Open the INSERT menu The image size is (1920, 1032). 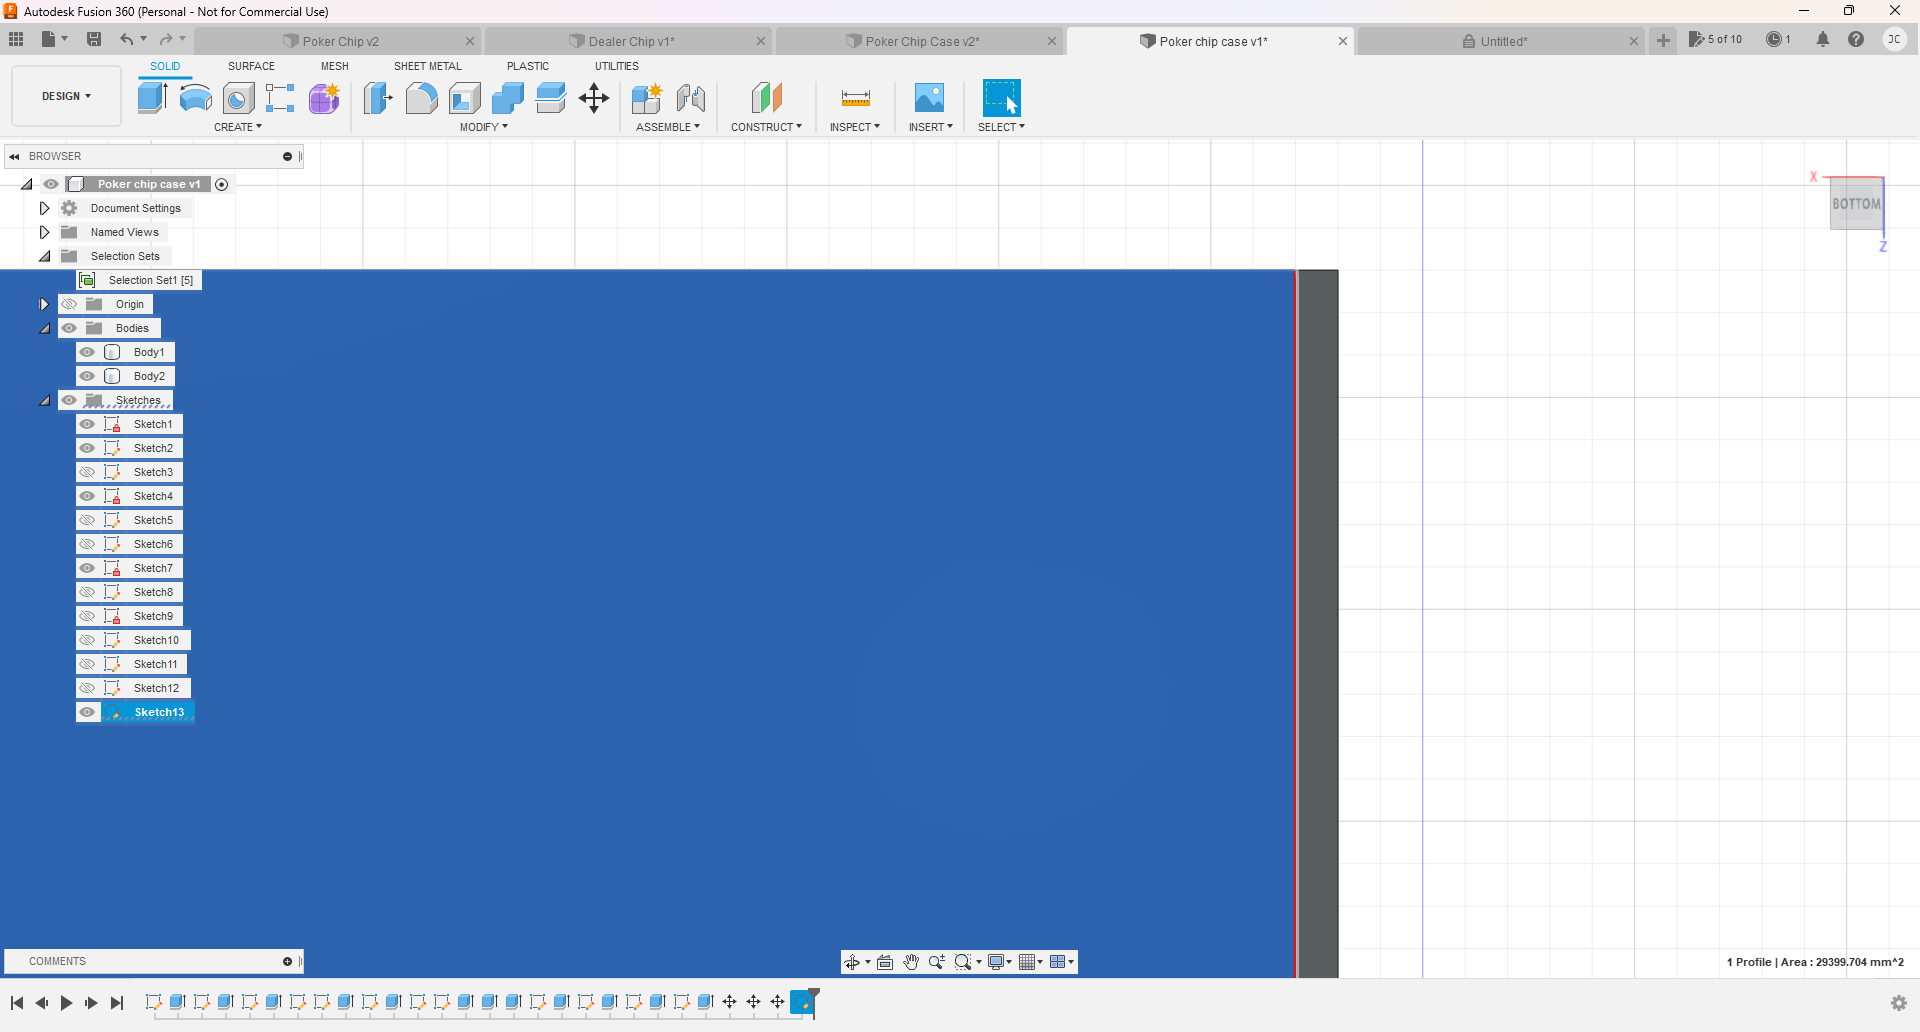pyautogui.click(x=930, y=127)
